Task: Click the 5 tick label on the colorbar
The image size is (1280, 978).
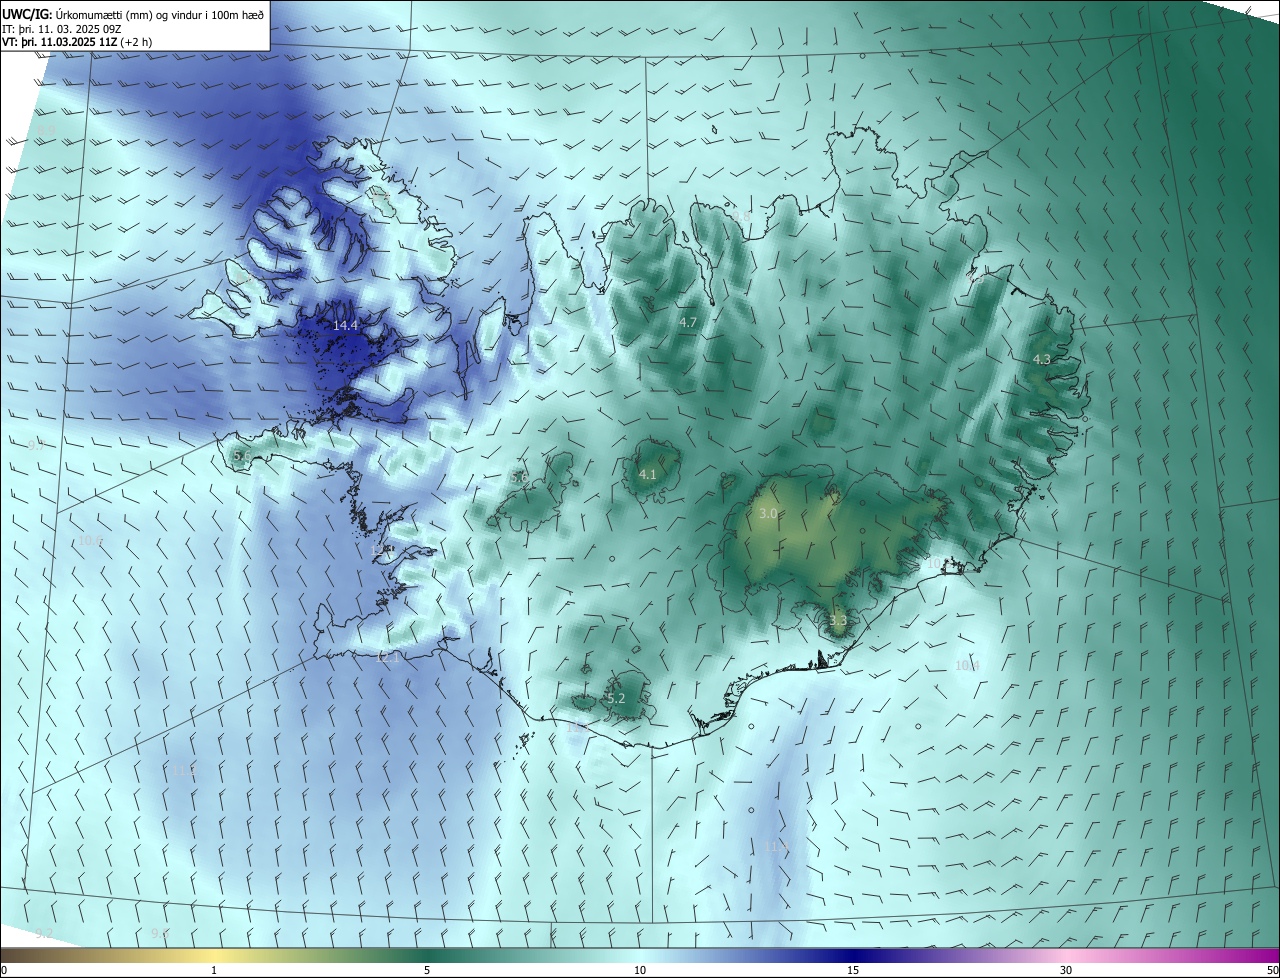Action: tap(427, 970)
